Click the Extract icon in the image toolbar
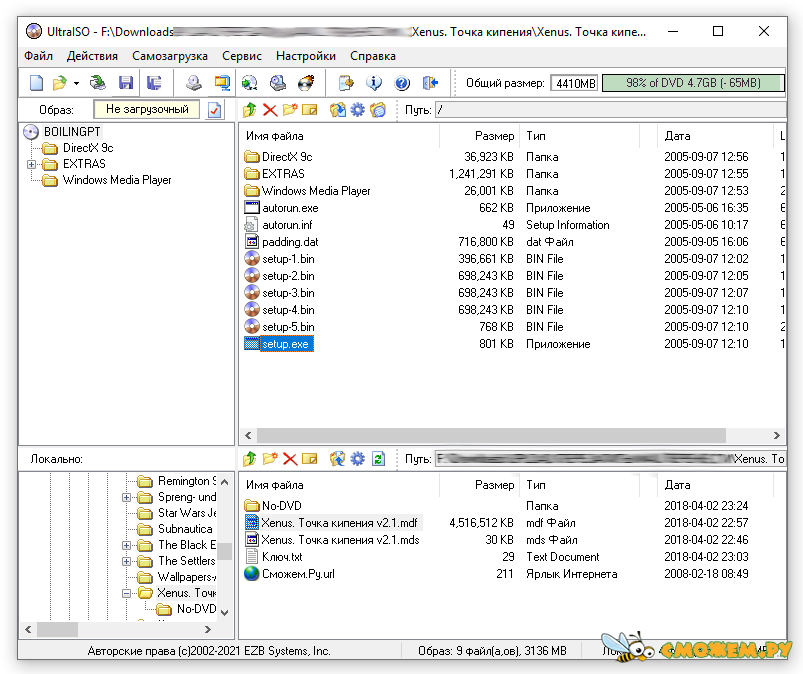The image size is (803, 674). coord(337,110)
